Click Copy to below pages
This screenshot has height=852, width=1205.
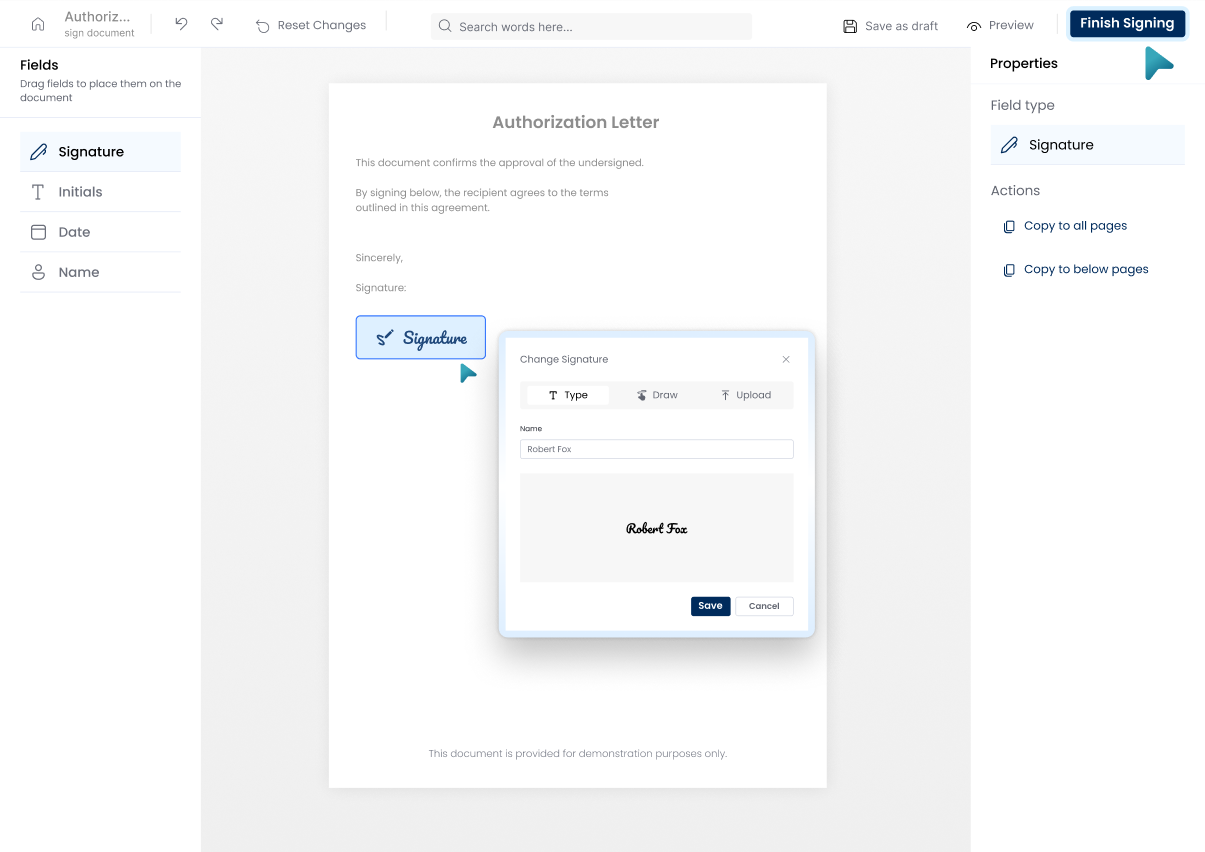pyautogui.click(x=1075, y=269)
